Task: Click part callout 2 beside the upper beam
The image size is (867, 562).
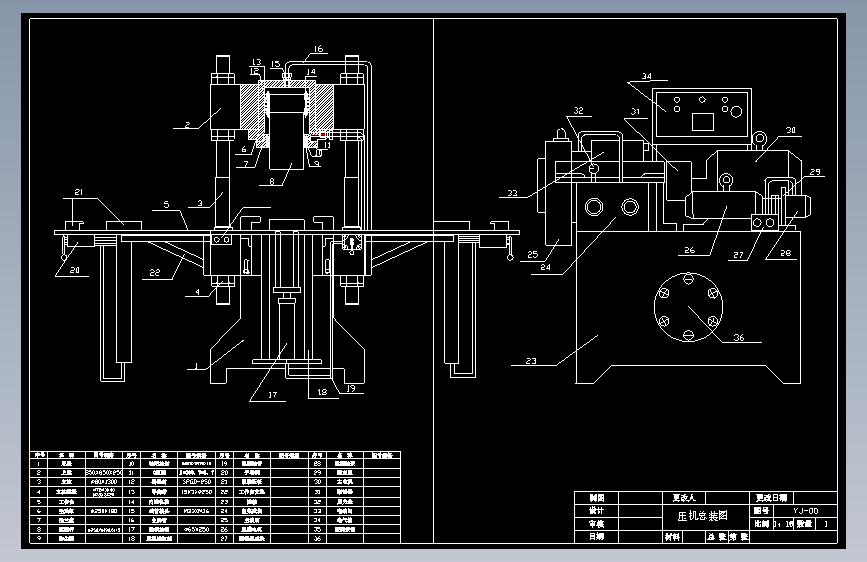Action: tap(187, 124)
